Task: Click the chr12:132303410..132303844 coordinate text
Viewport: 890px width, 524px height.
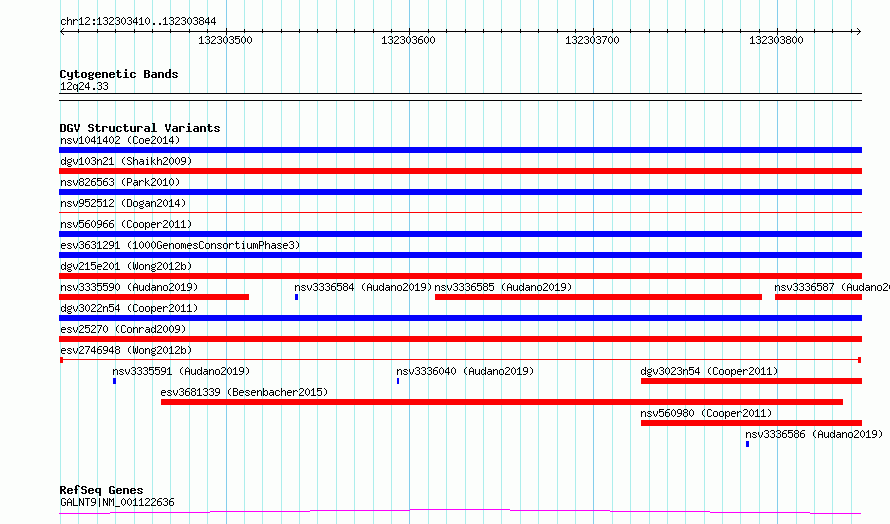Action: 138,22
